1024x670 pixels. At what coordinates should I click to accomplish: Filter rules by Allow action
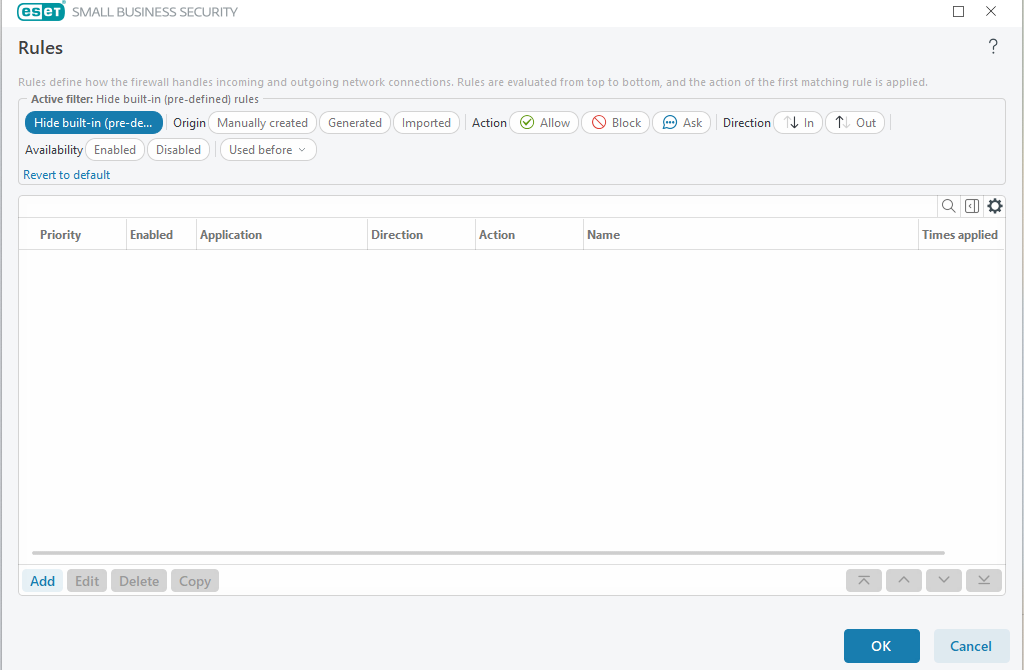(544, 123)
